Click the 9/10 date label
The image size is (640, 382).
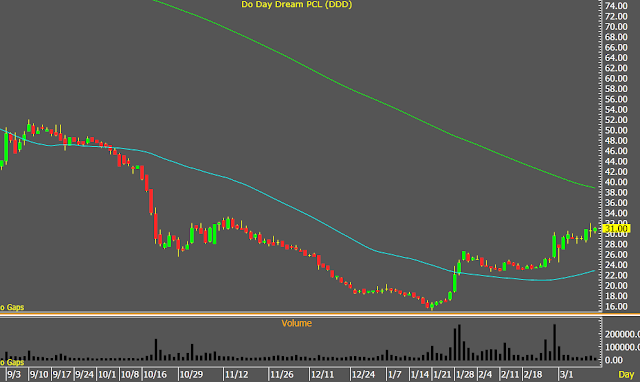coord(39,374)
